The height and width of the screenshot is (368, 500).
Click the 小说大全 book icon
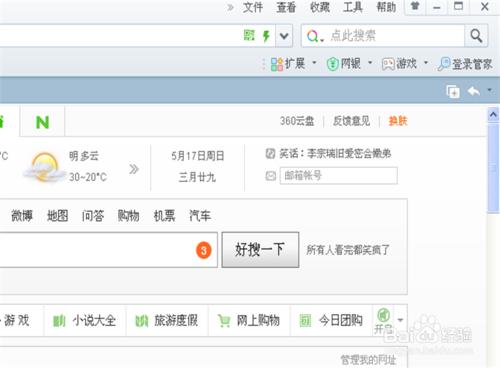[x=59, y=321]
